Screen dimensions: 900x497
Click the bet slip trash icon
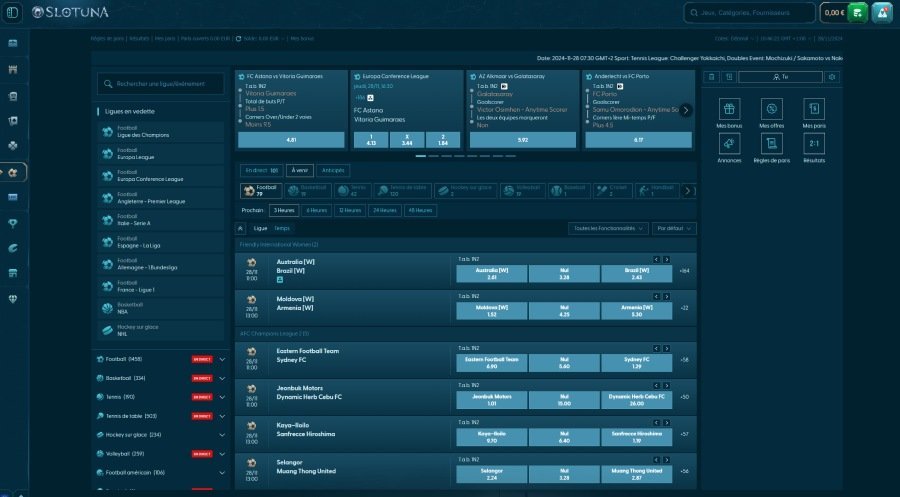click(x=711, y=77)
